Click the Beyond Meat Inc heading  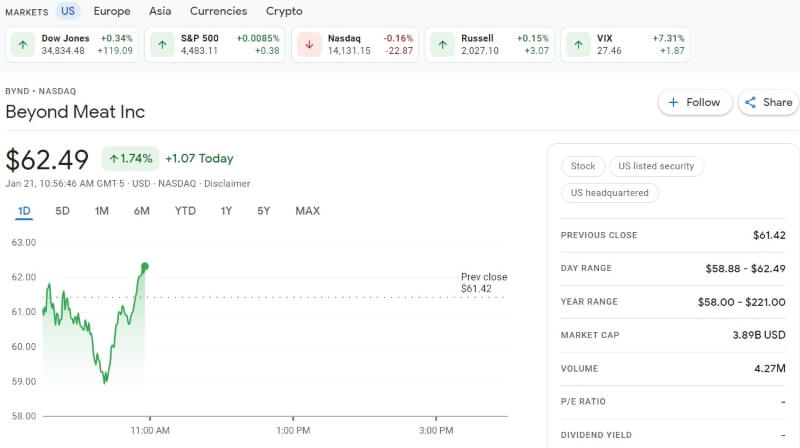75,112
